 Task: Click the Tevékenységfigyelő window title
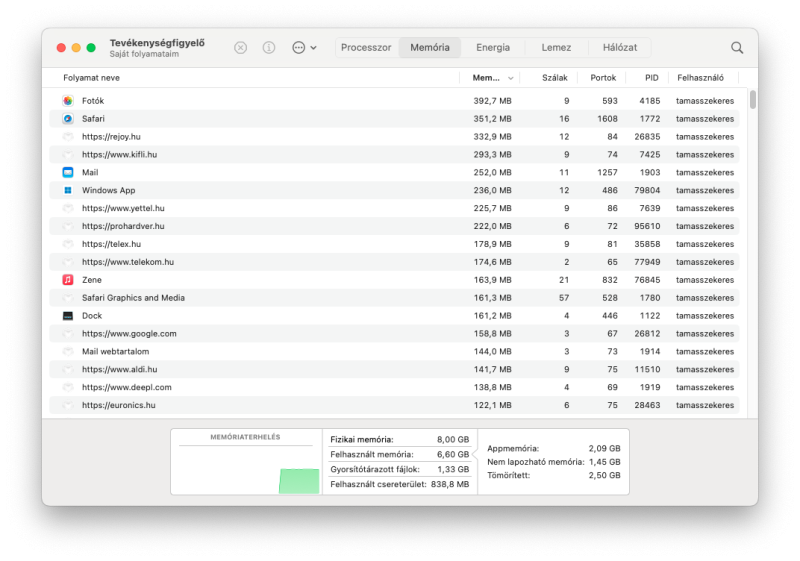pyautogui.click(x=157, y=43)
